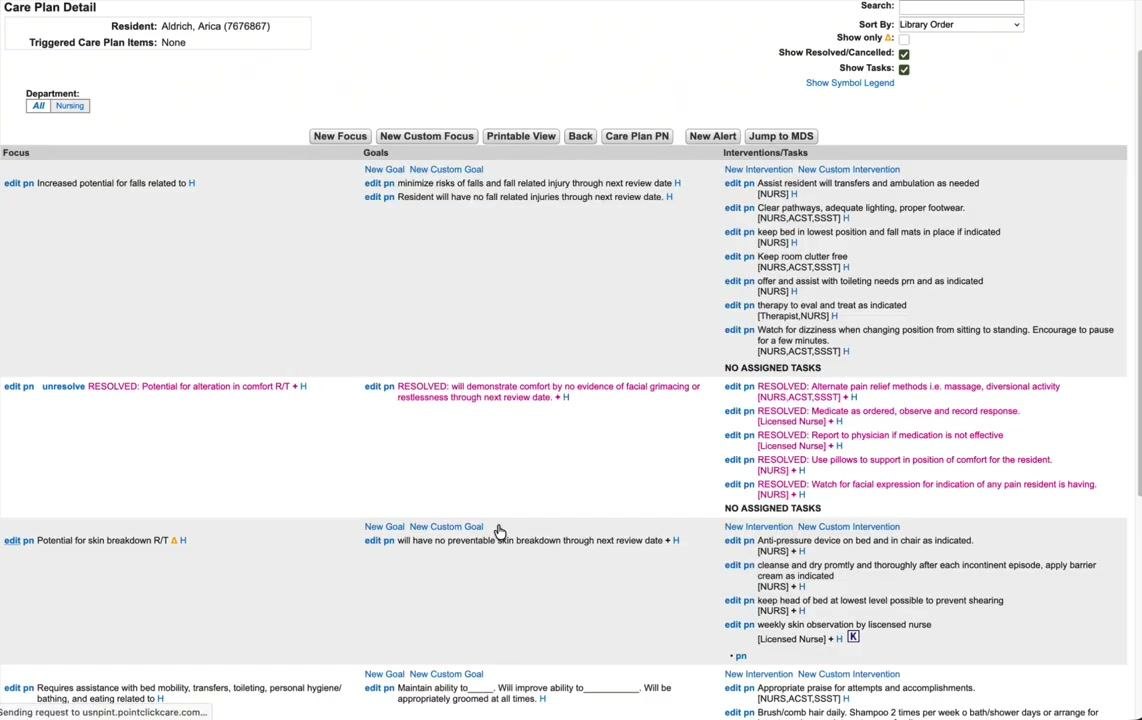Screen dimensions: 1142x720
Task: Click New Goal for the falls focus
Action: pos(385,170)
